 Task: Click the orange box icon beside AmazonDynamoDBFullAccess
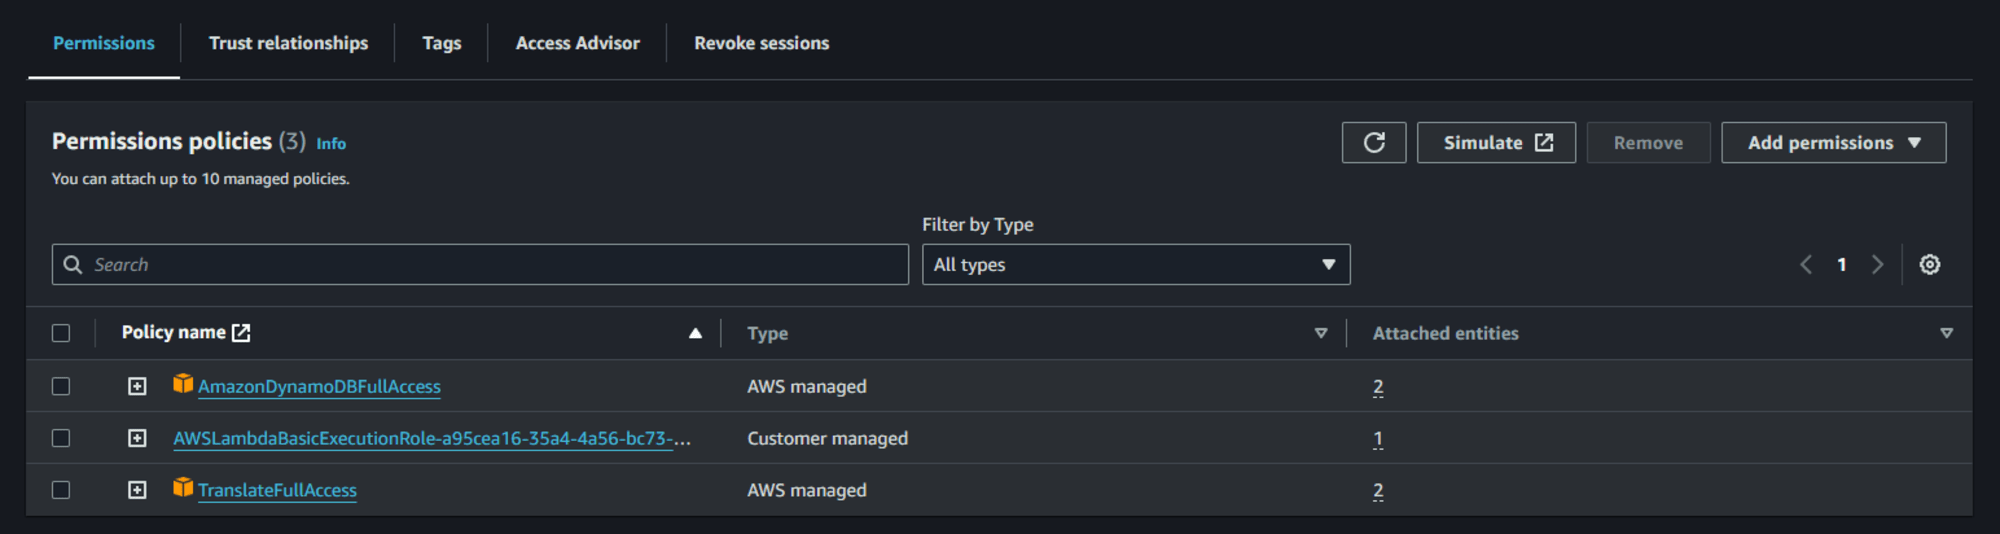pyautogui.click(x=183, y=384)
